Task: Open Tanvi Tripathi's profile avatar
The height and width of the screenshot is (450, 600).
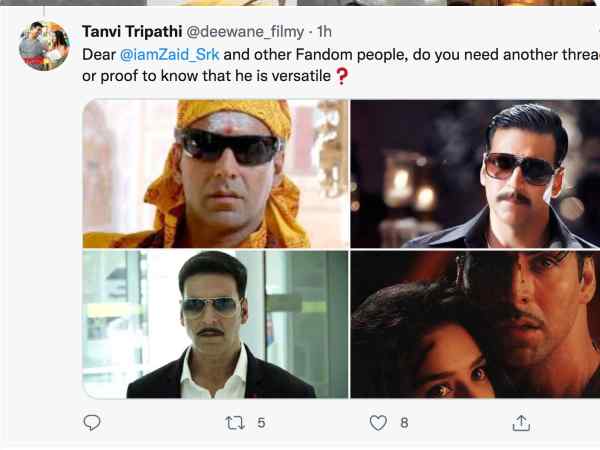Action: pyautogui.click(x=45, y=46)
